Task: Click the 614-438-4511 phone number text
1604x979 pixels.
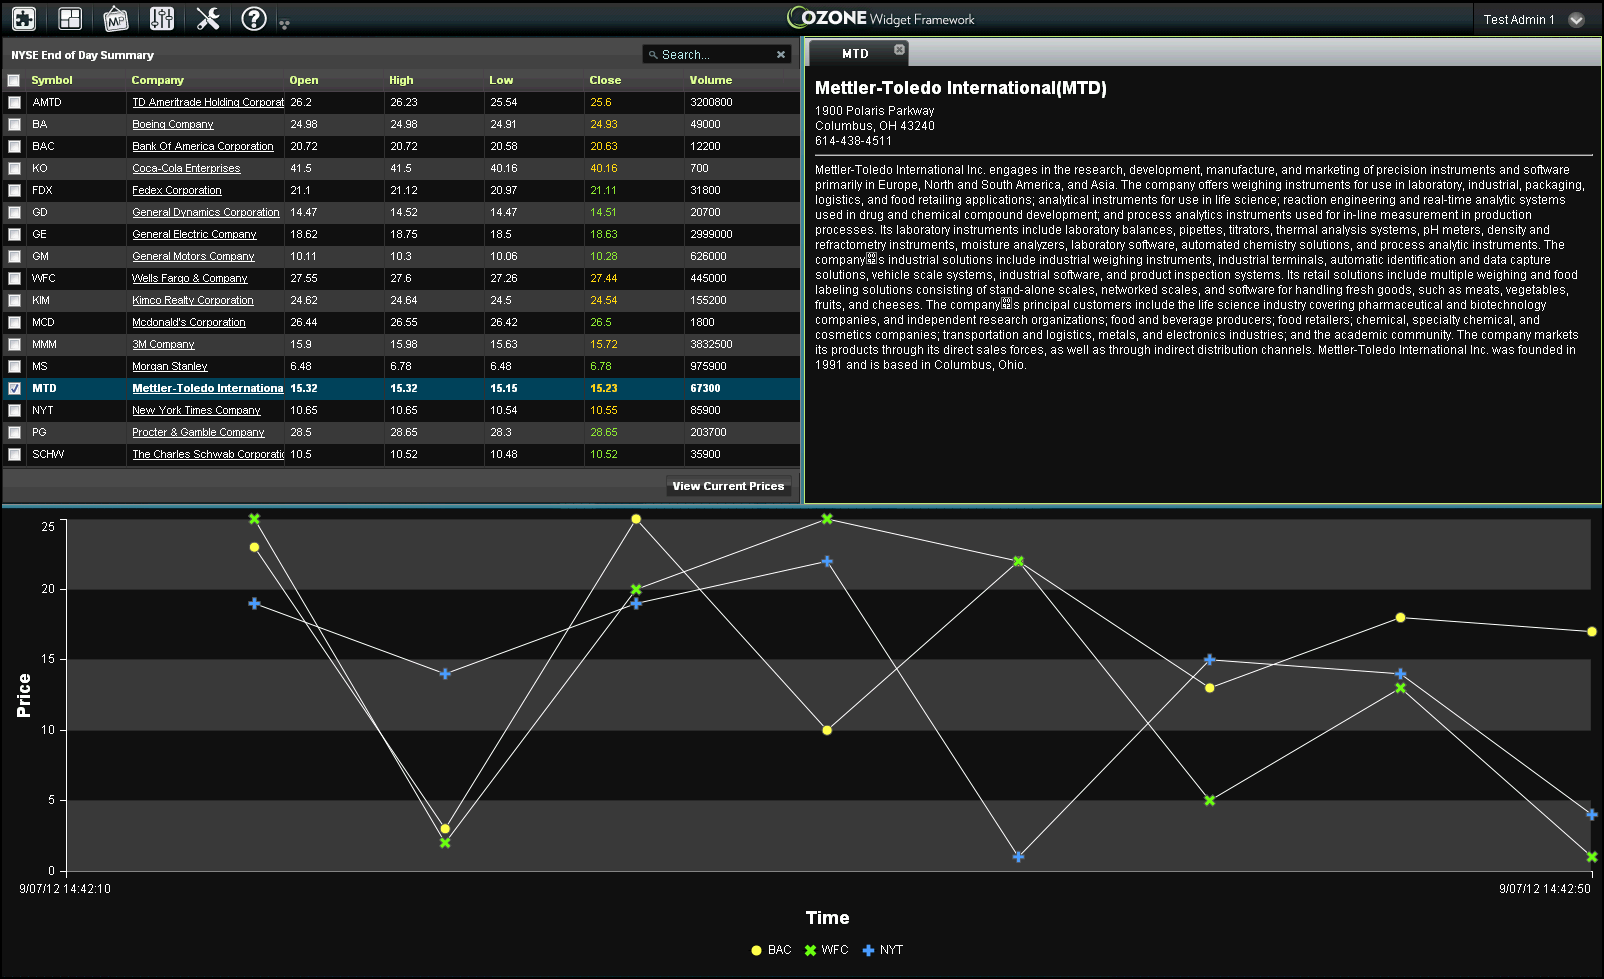Action: 853,141
